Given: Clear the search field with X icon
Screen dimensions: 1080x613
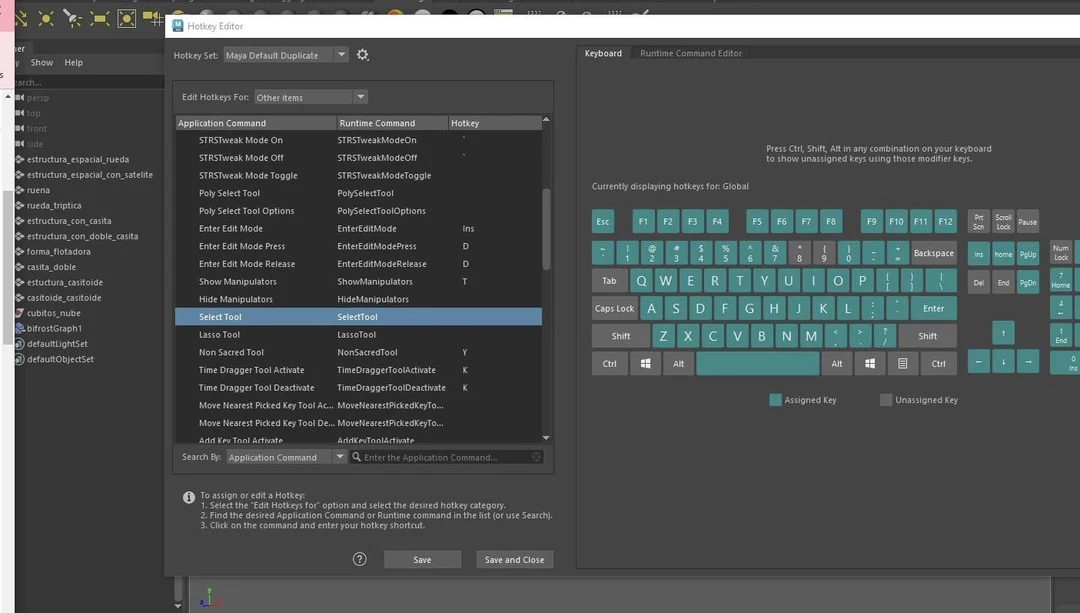Looking at the screenshot, I should click(537, 457).
